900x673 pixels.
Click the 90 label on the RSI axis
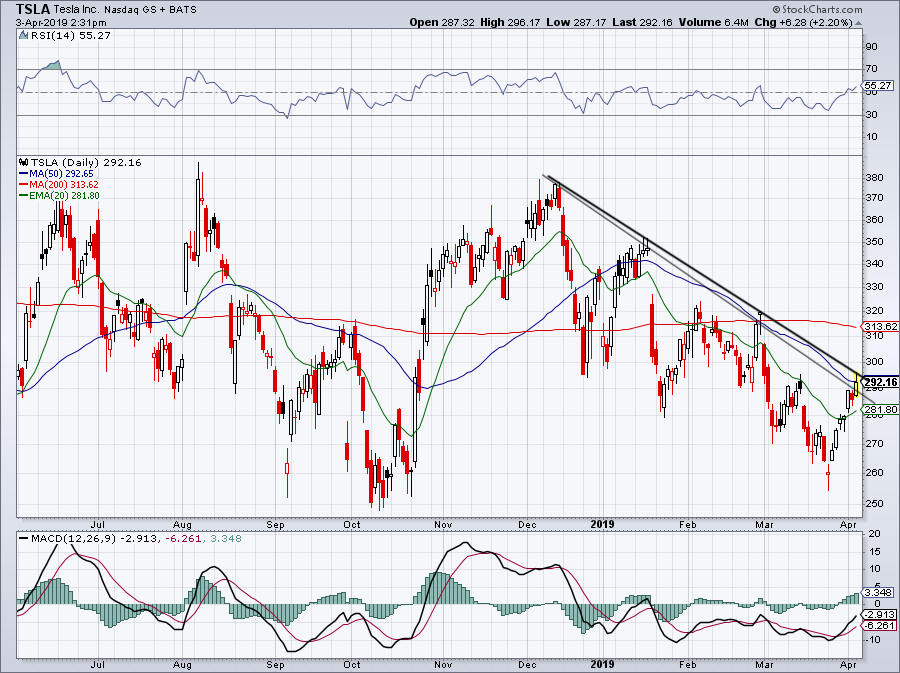(871, 47)
